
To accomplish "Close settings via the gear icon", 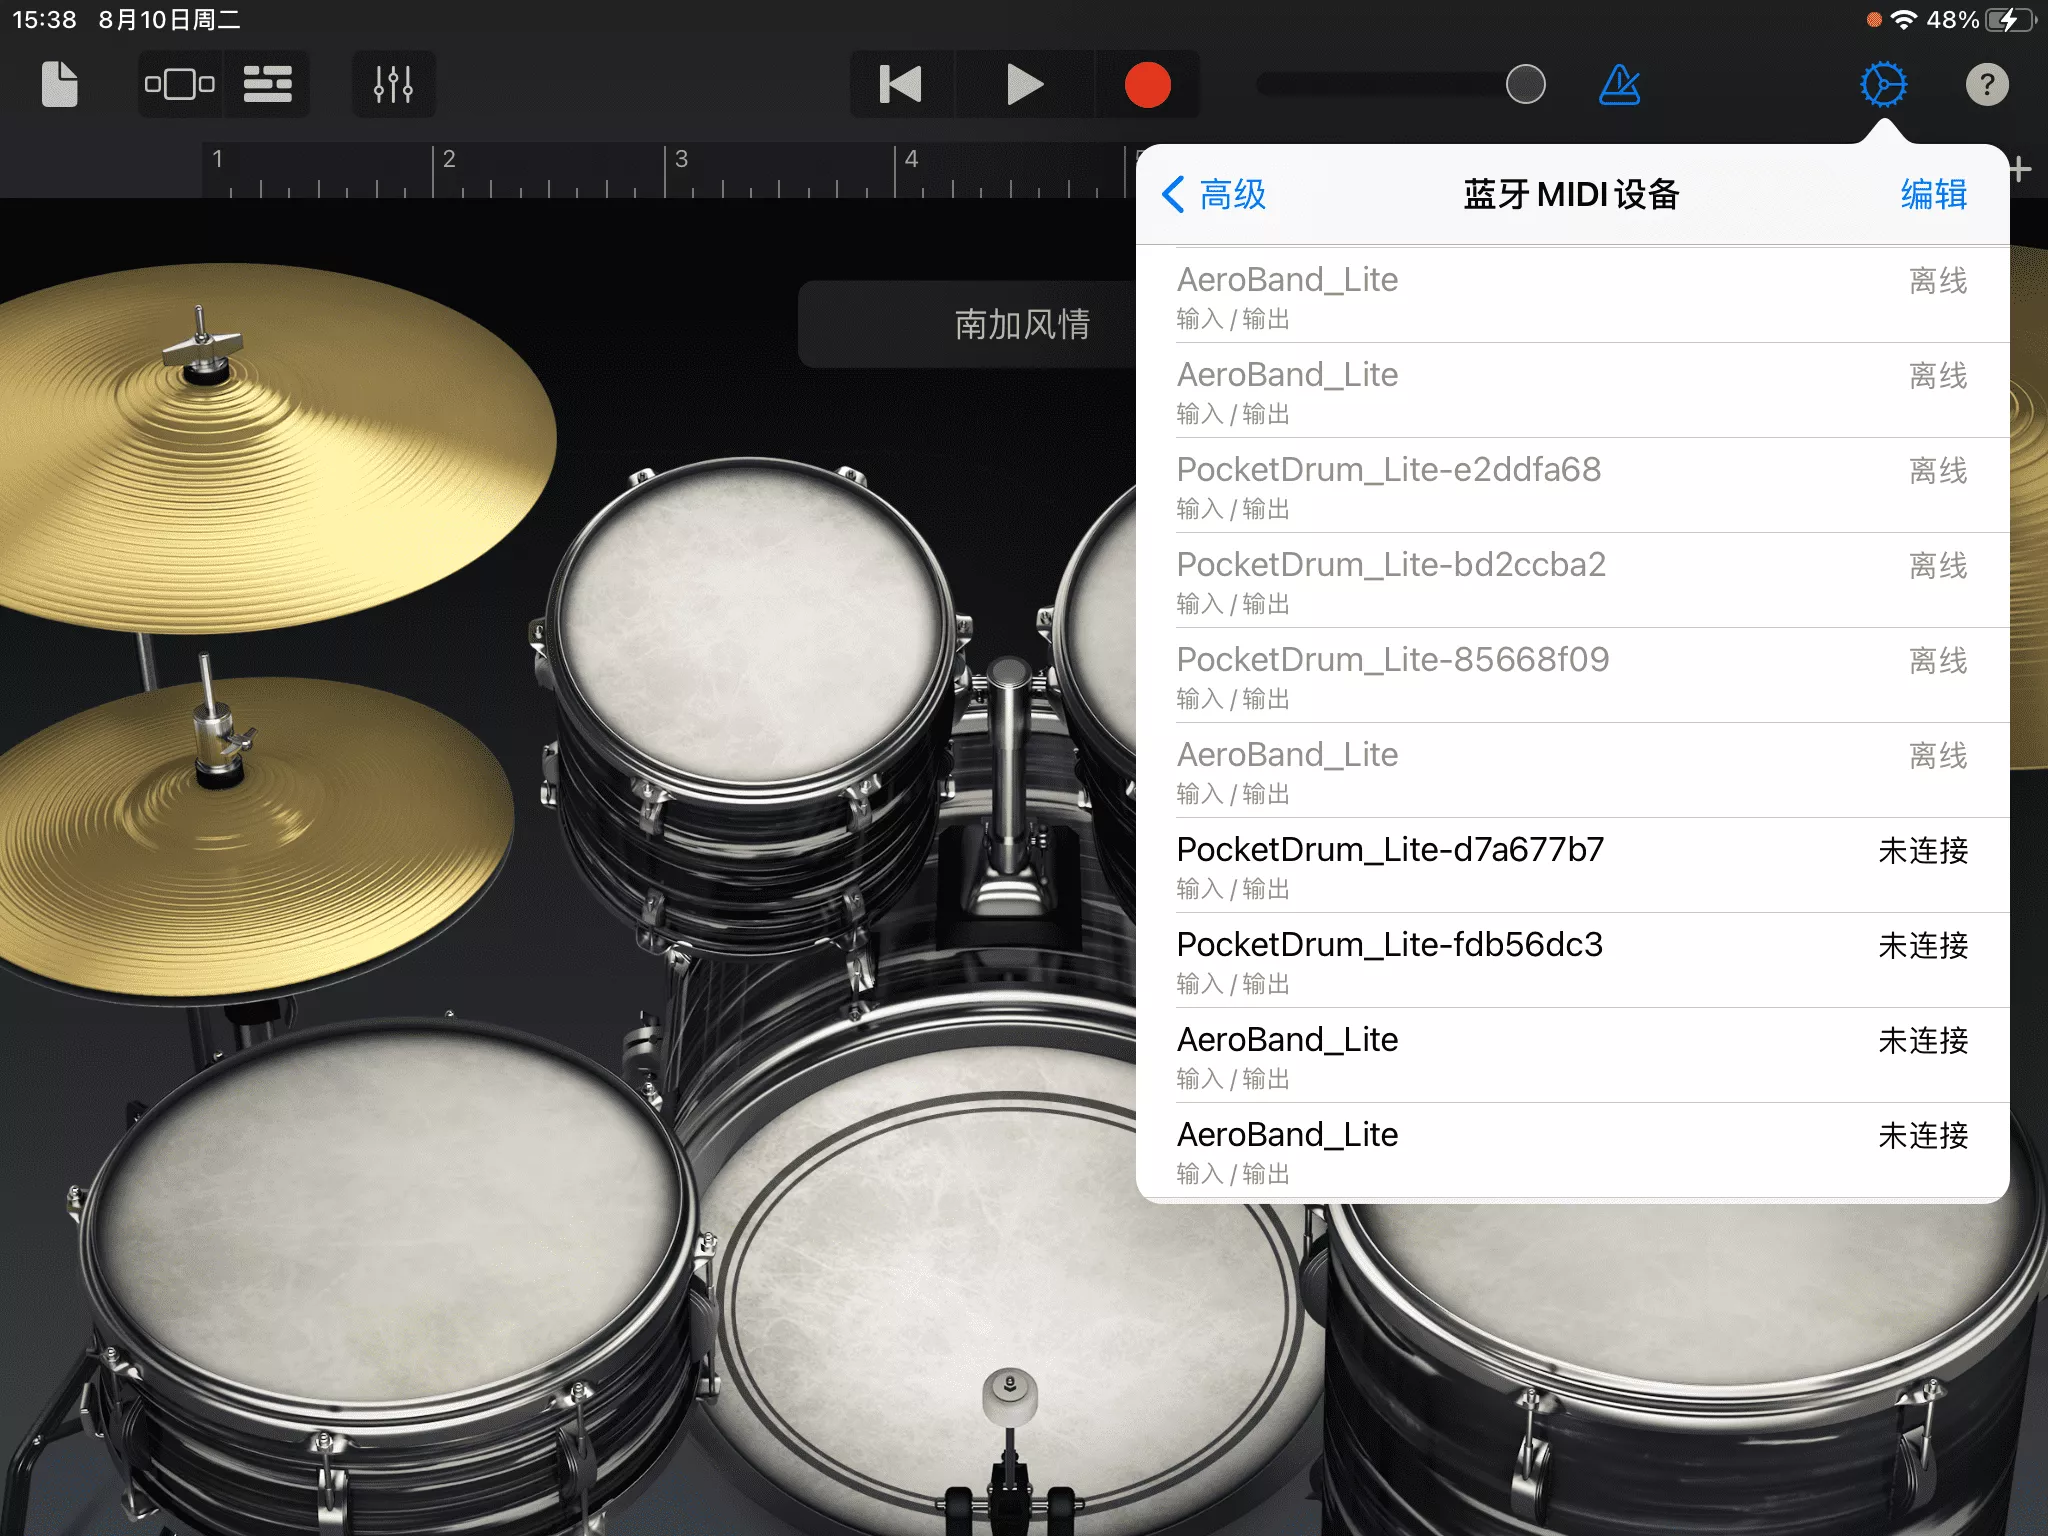I will coord(1884,84).
